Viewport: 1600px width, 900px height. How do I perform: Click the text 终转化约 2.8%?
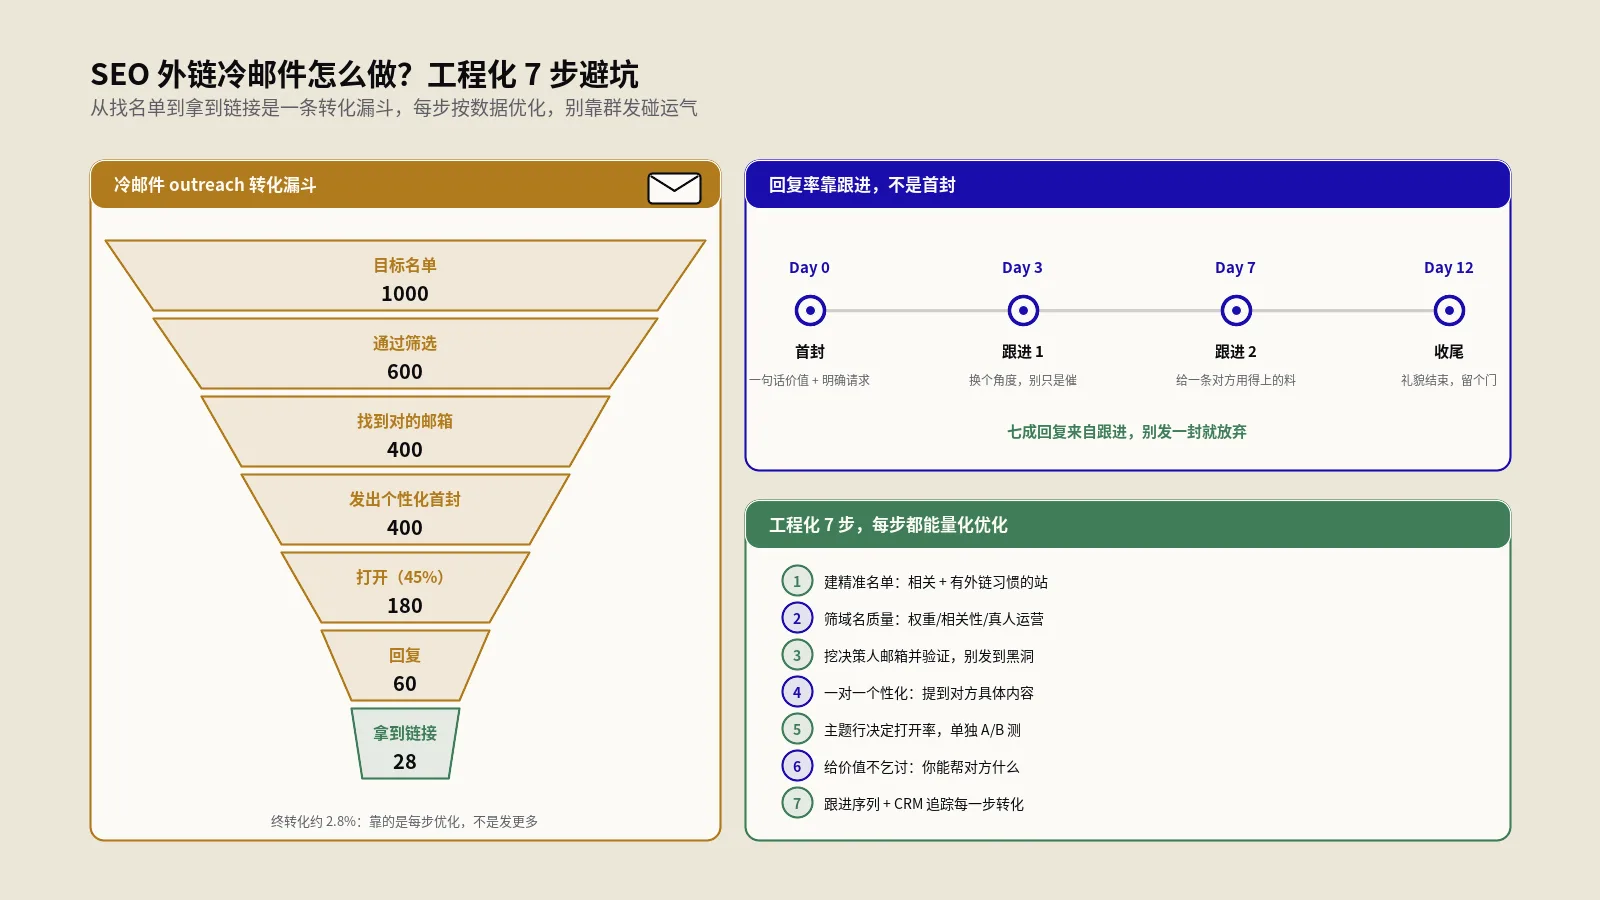tap(315, 821)
